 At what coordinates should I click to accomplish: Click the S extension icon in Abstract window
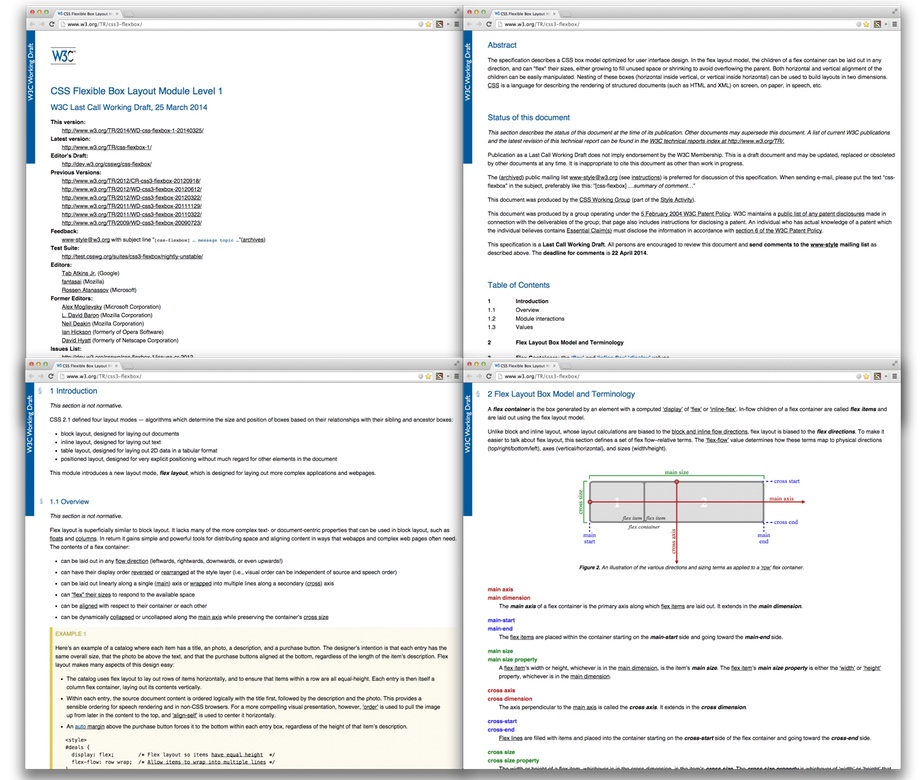[x=877, y=24]
